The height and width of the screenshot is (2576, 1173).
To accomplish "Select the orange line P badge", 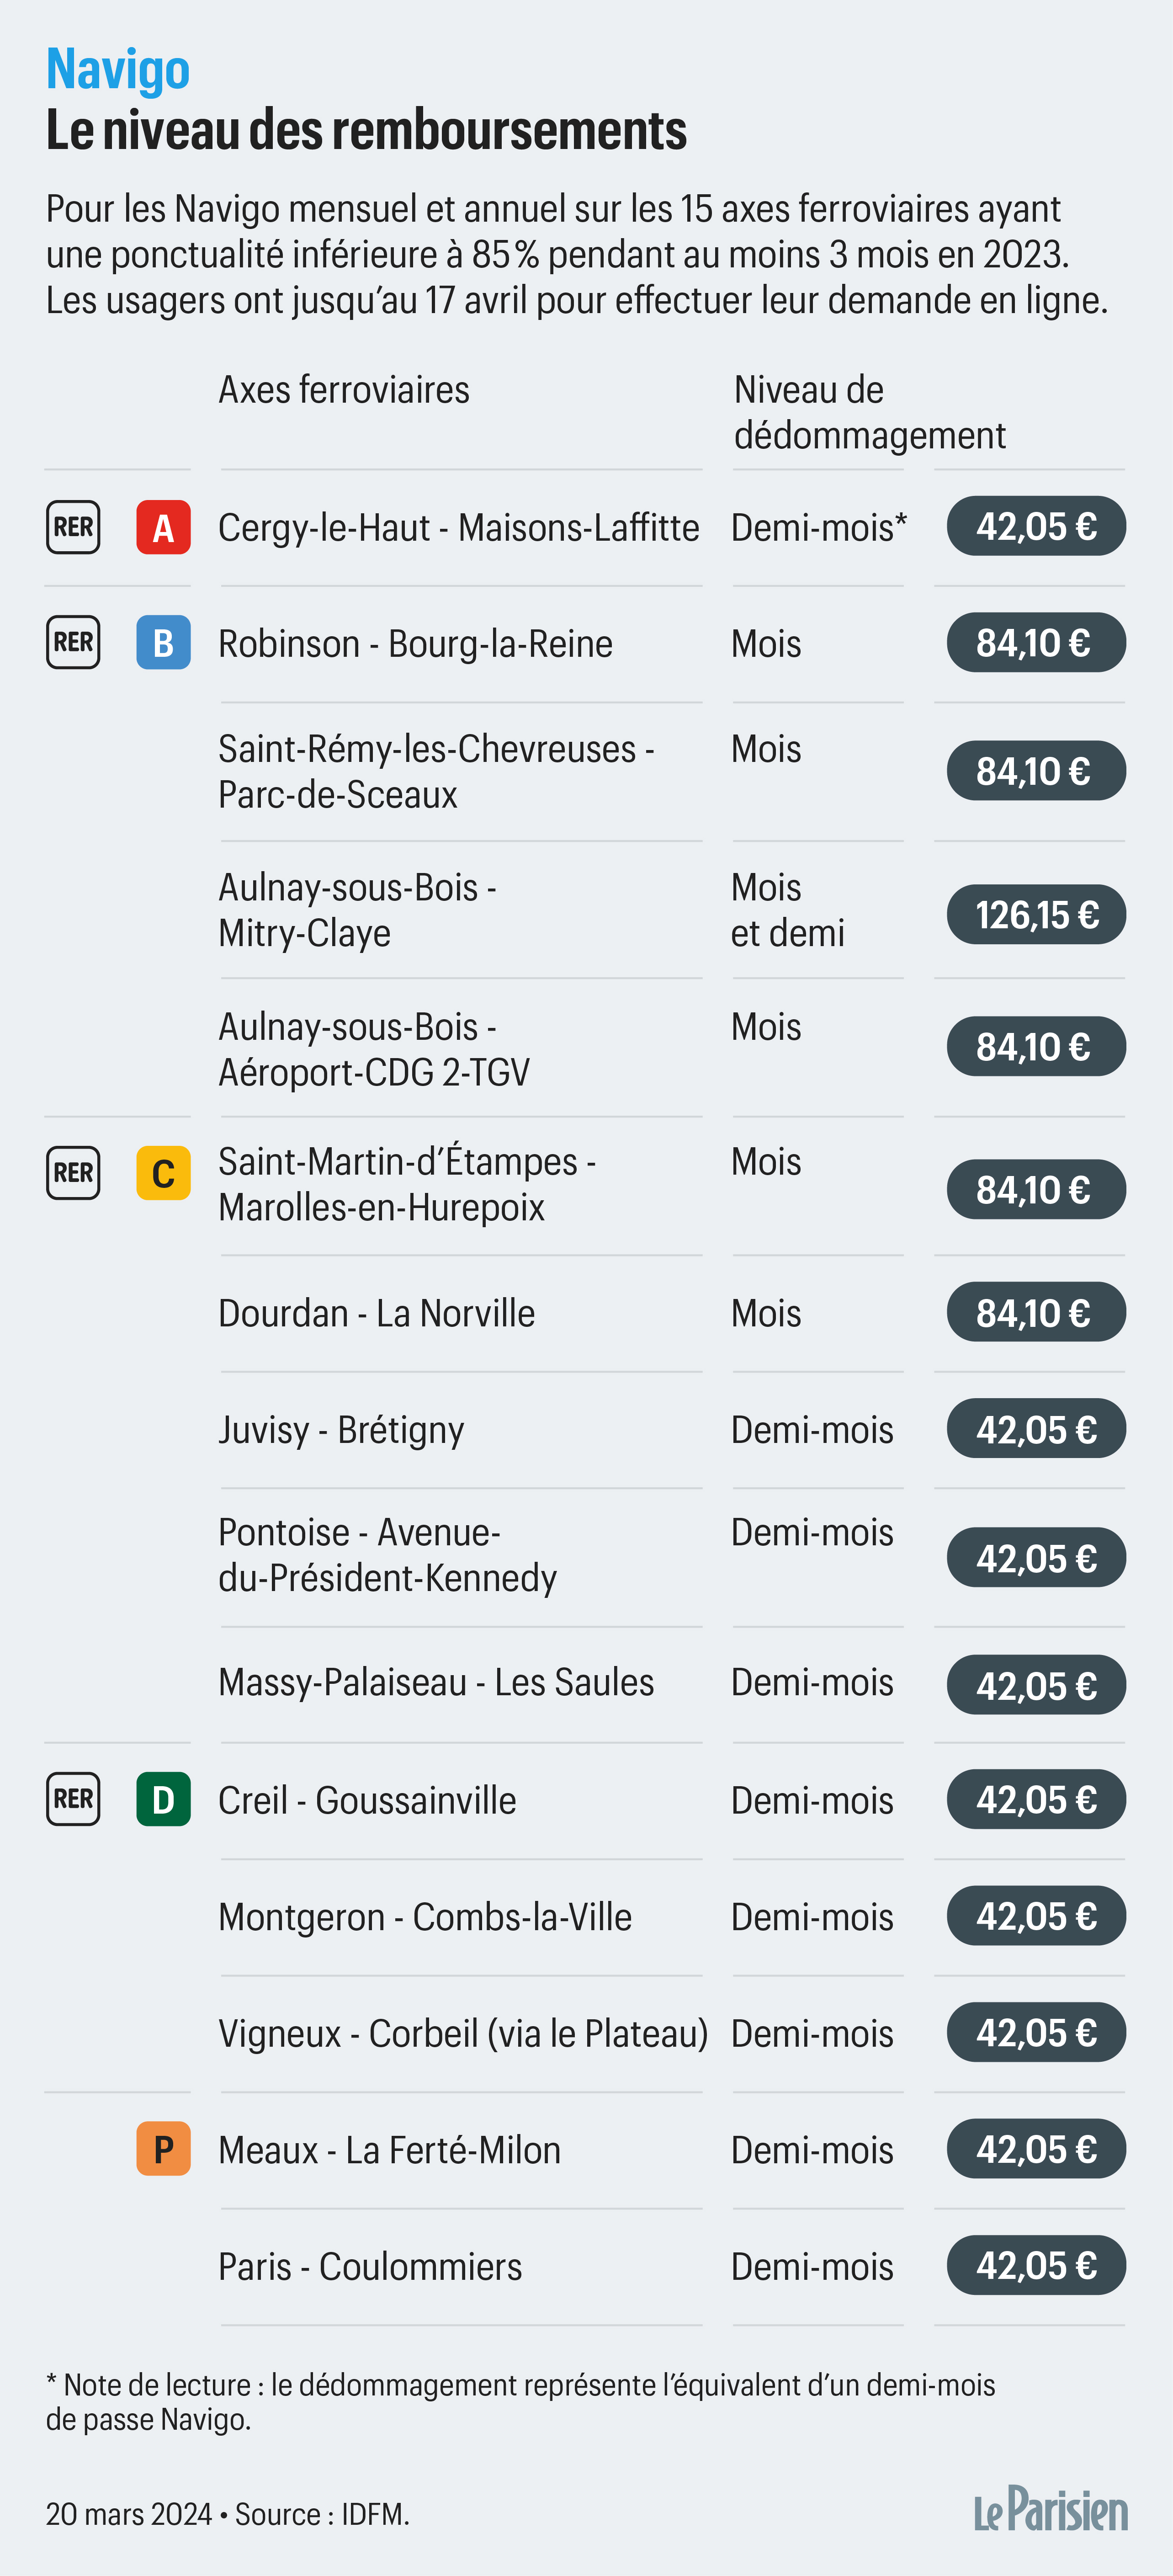I will coord(163,2149).
